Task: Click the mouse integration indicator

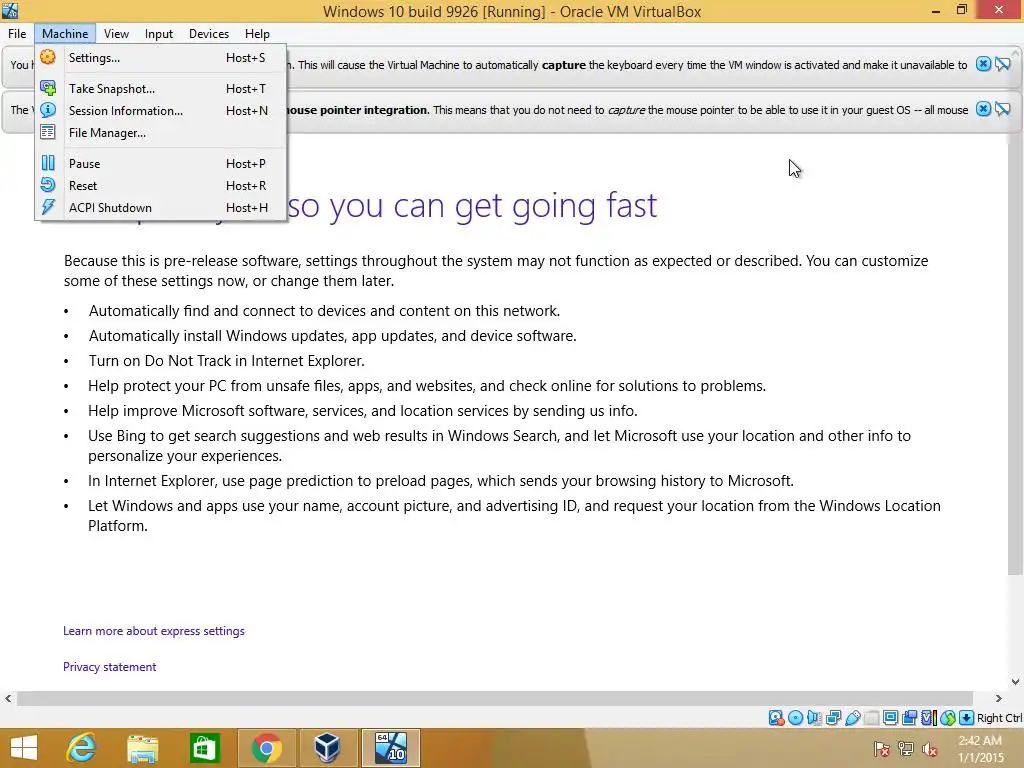Action: pos(948,718)
